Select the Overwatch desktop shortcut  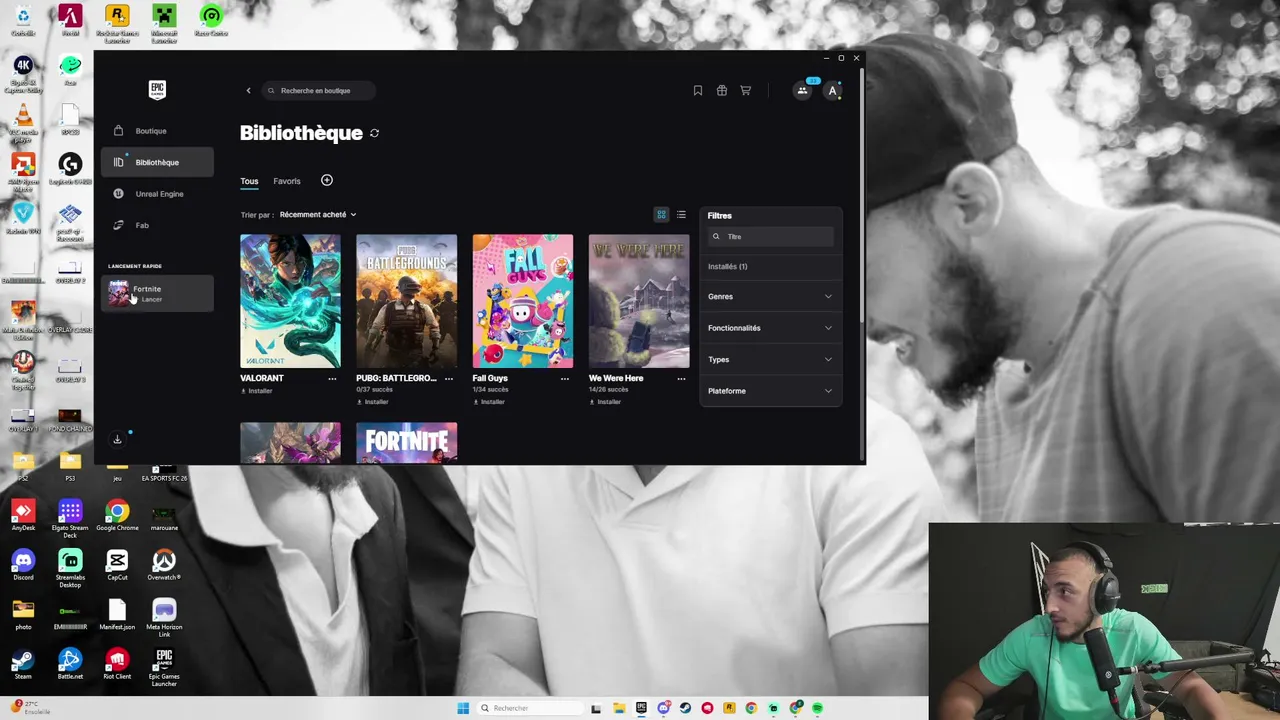click(164, 565)
